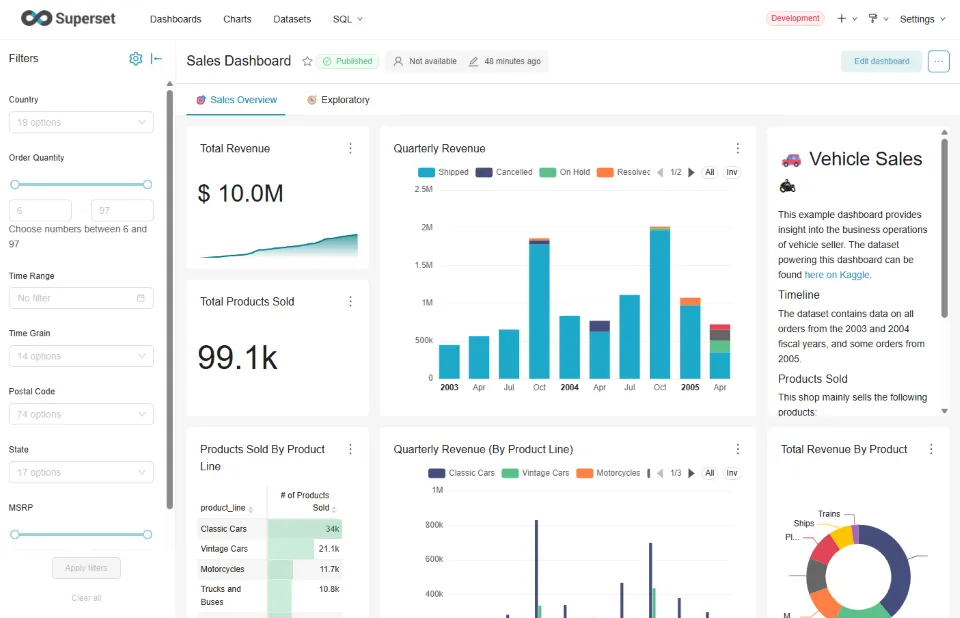Click the Superset logo

[67, 18]
